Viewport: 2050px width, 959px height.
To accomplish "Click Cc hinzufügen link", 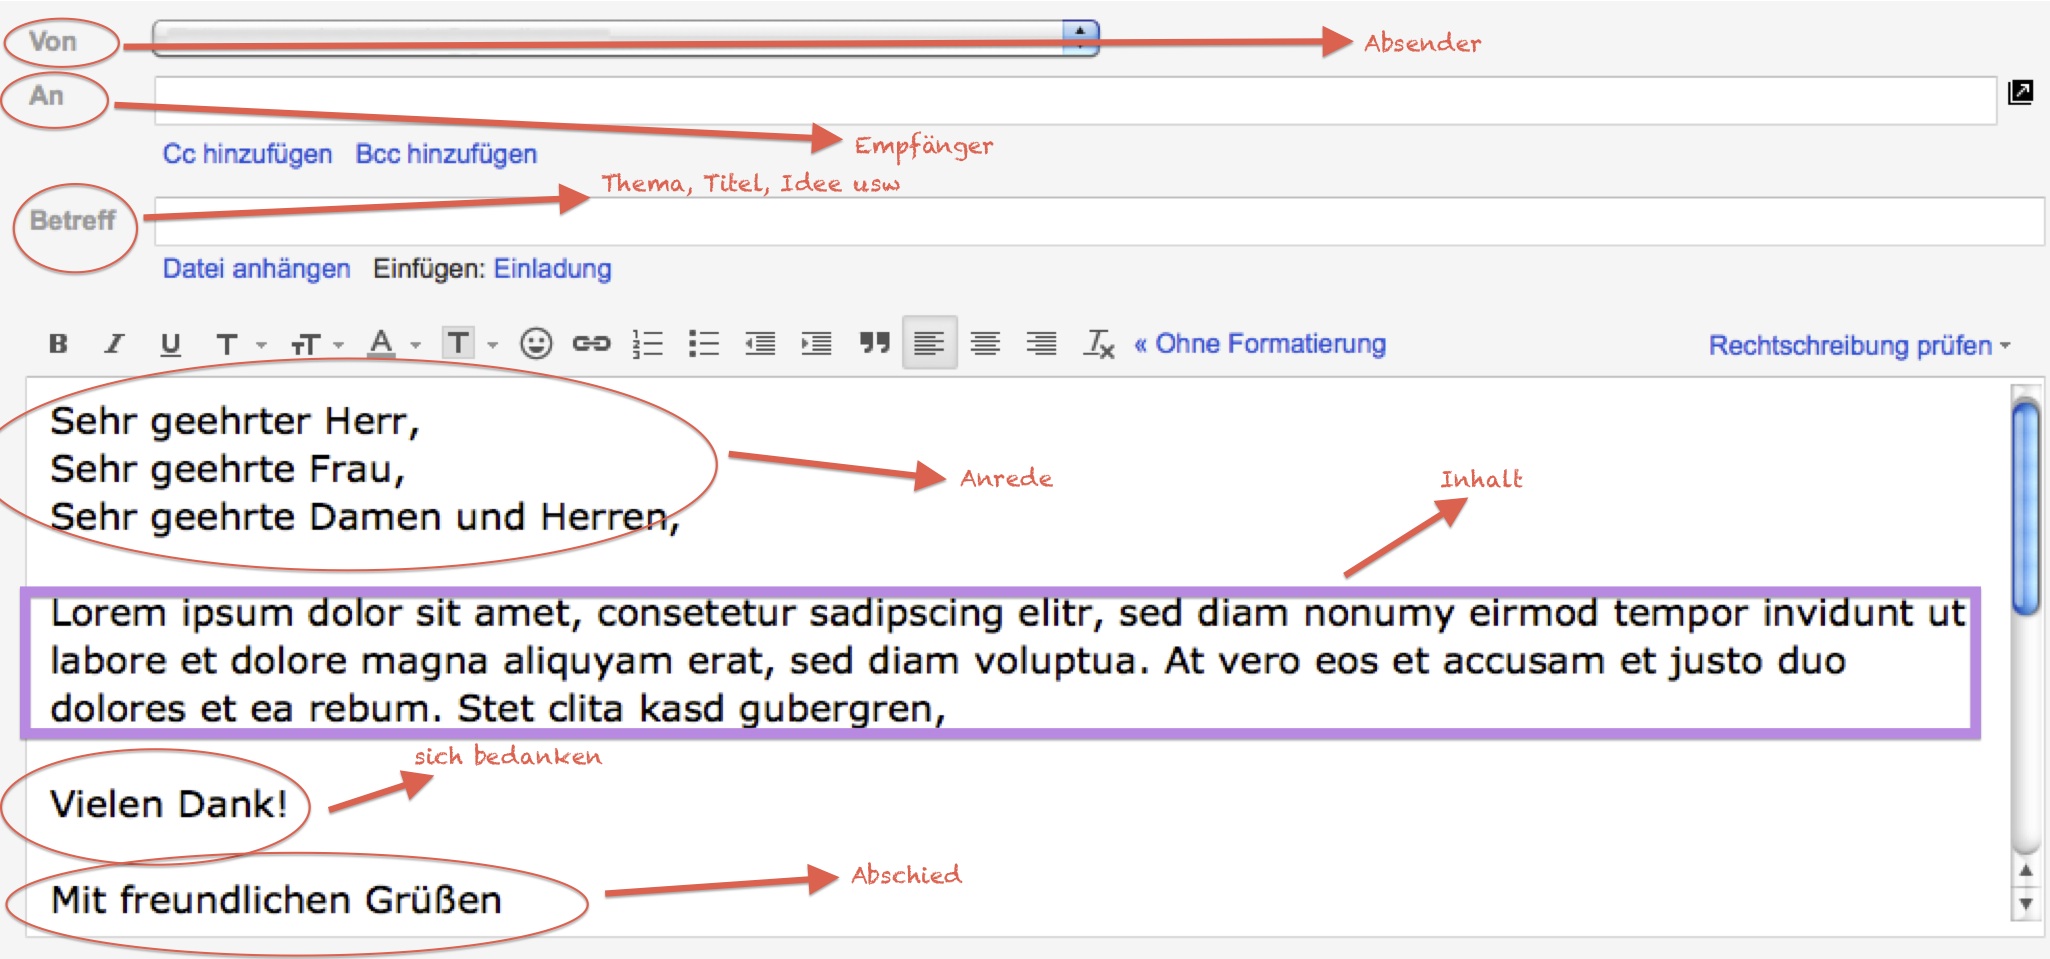I will [247, 154].
